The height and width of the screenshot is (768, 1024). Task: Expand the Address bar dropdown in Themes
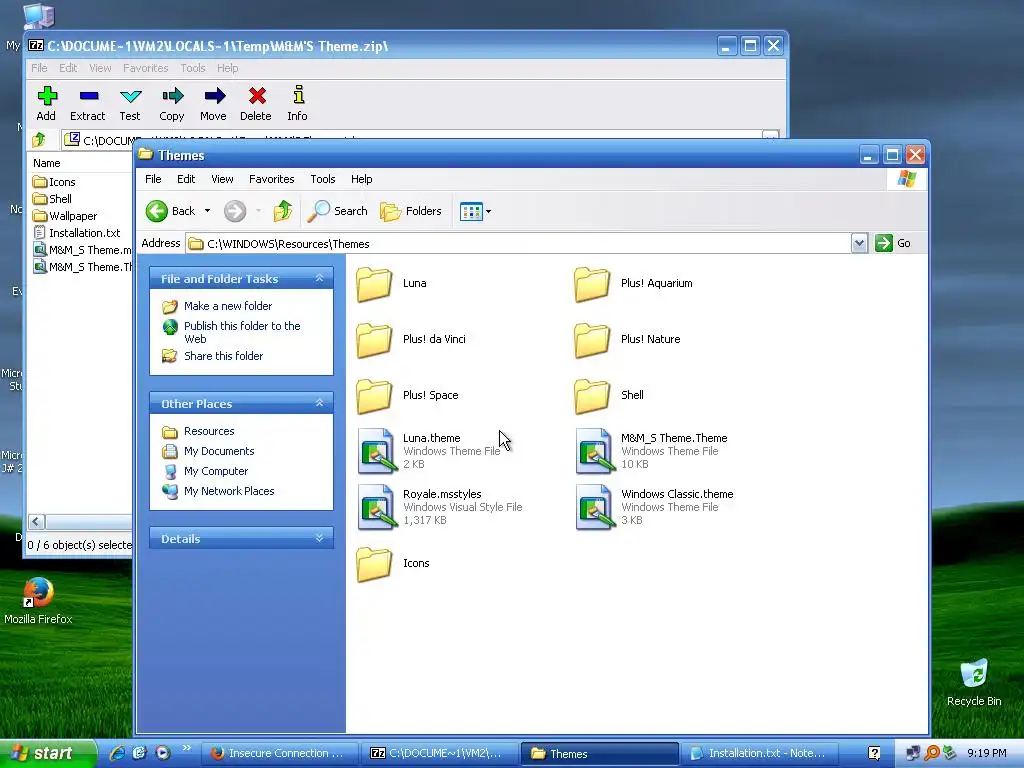859,244
